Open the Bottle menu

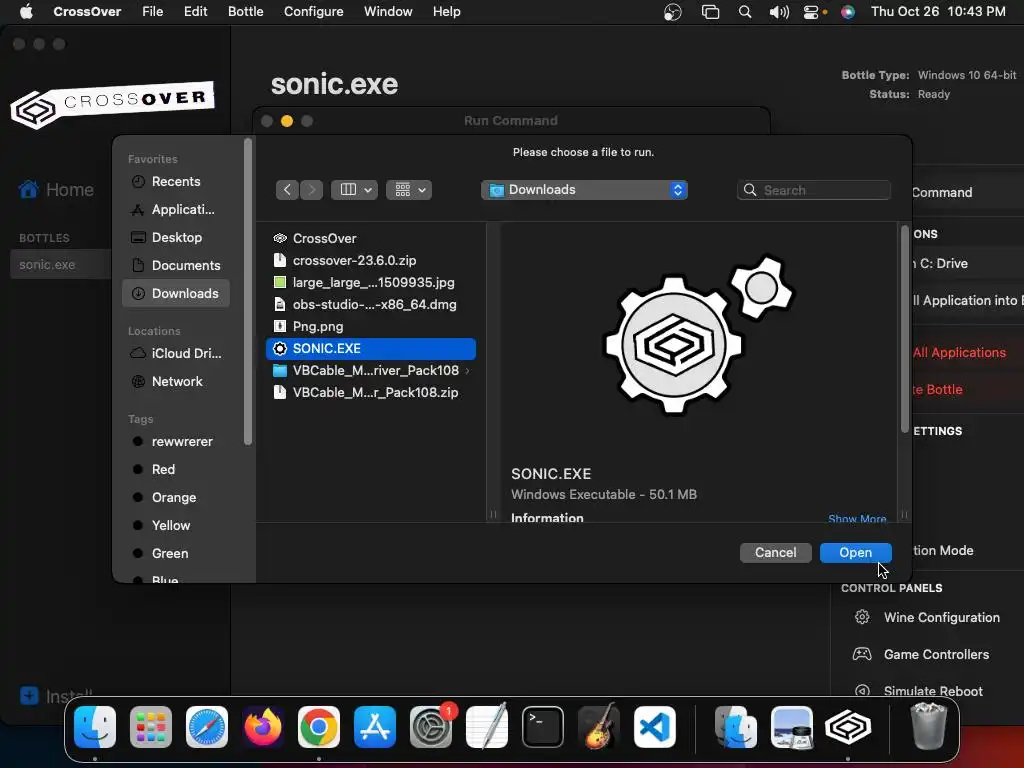coord(246,12)
